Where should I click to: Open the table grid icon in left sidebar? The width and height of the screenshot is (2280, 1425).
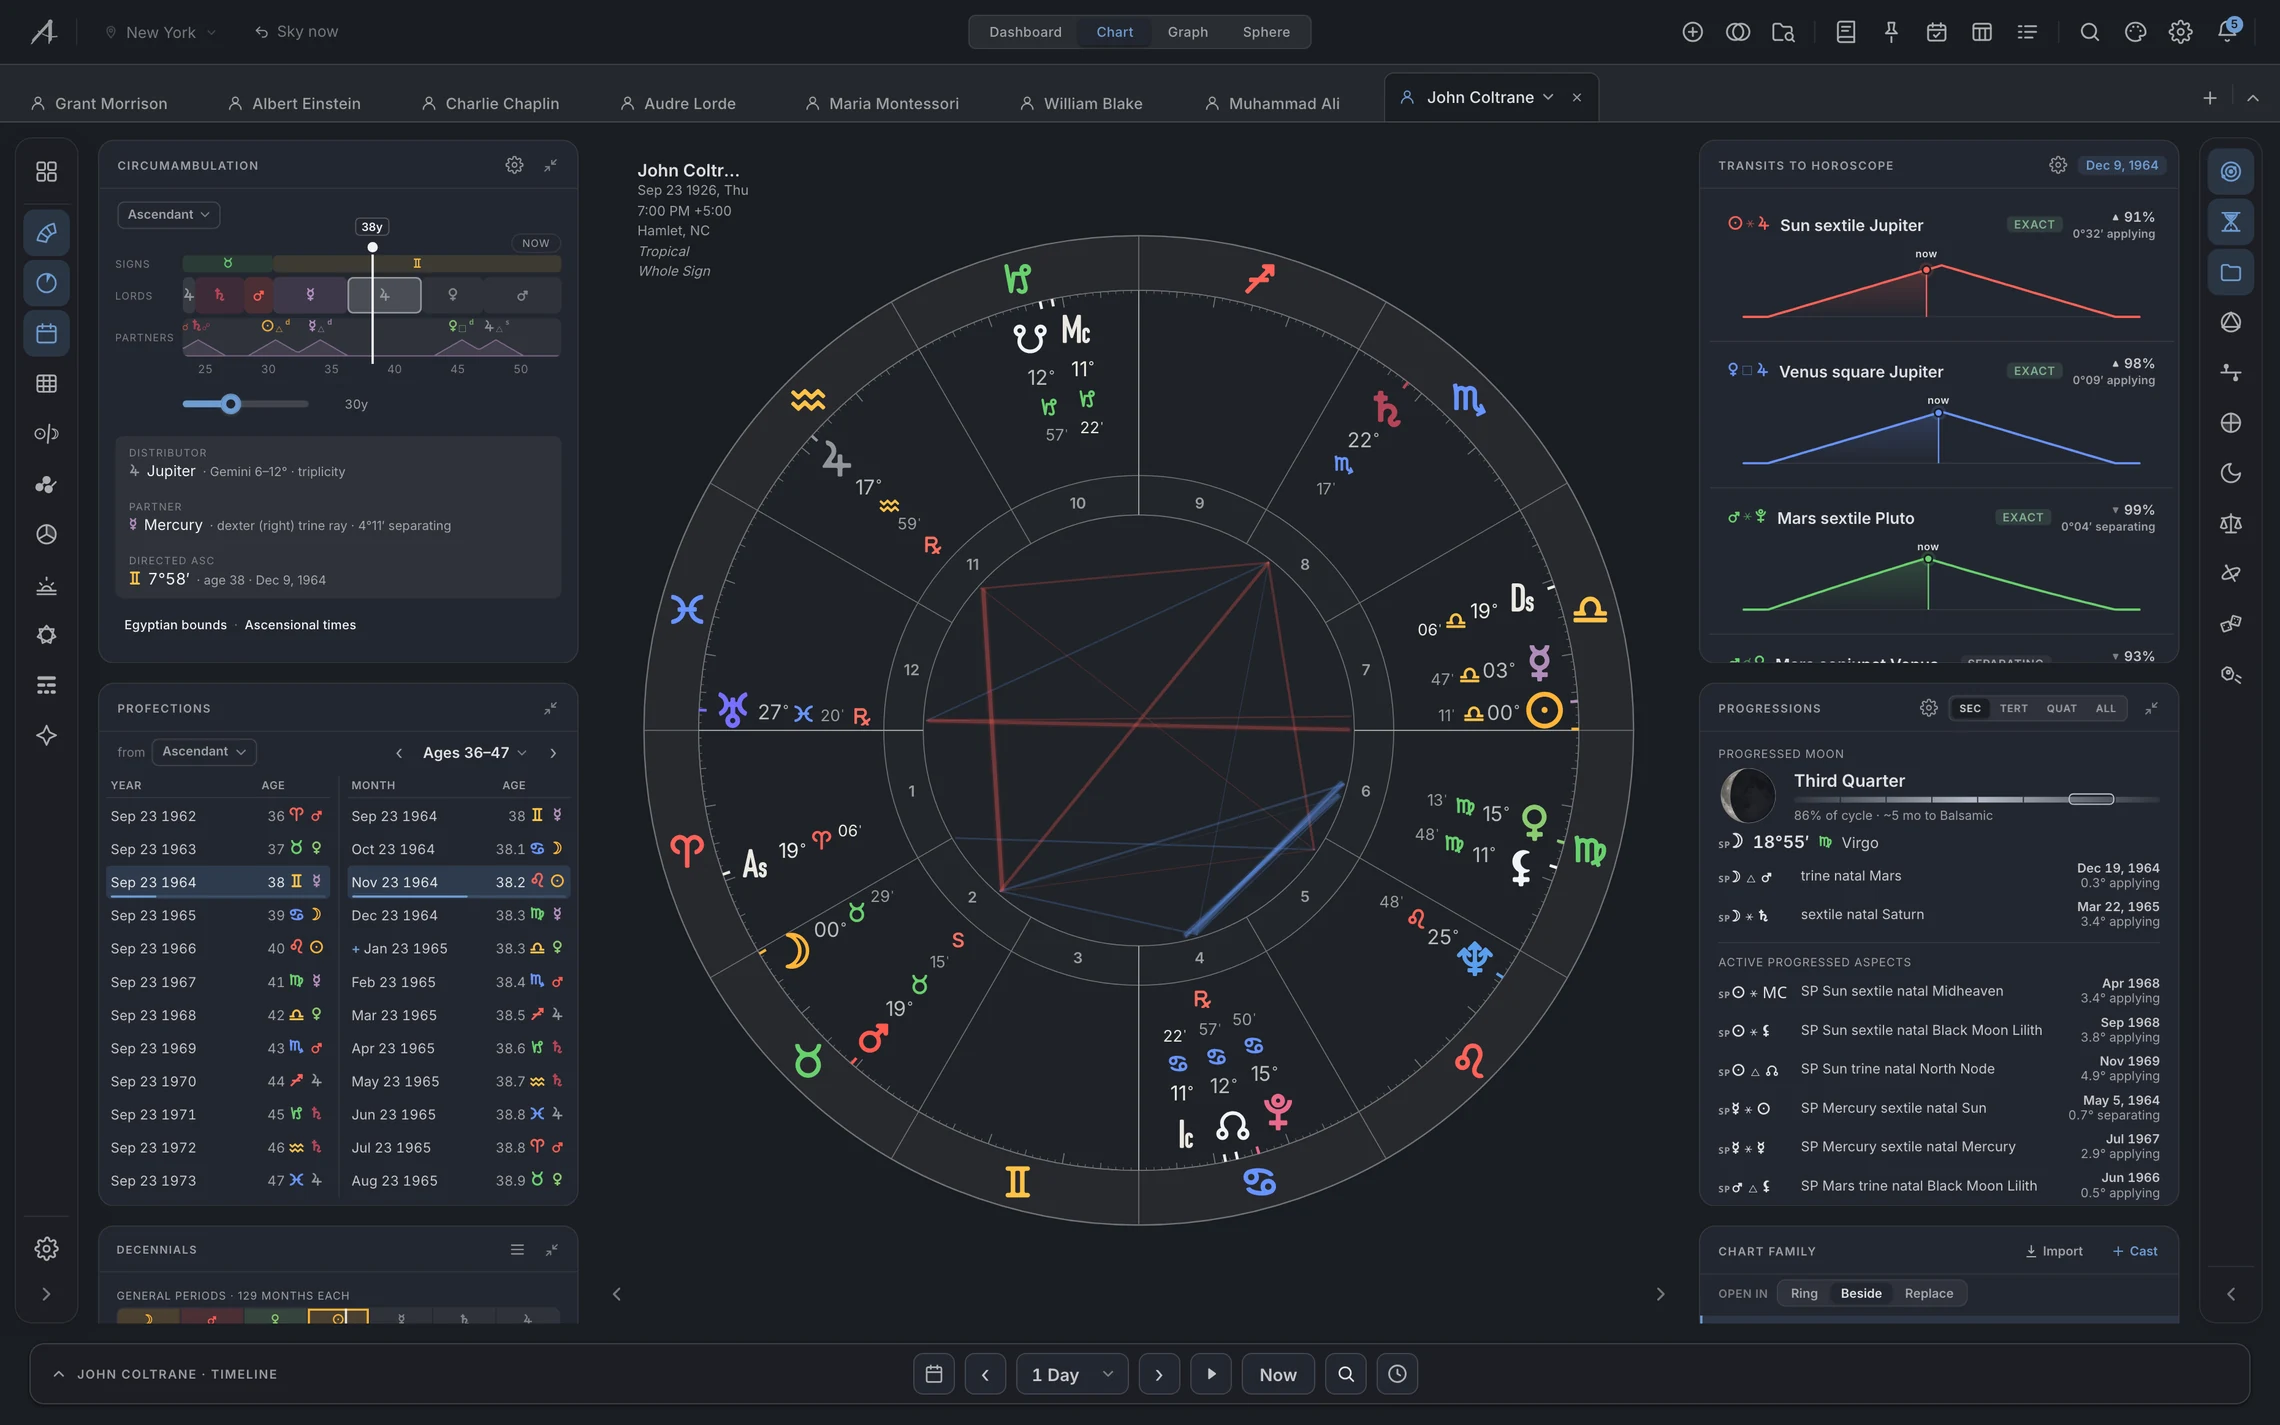(46, 383)
